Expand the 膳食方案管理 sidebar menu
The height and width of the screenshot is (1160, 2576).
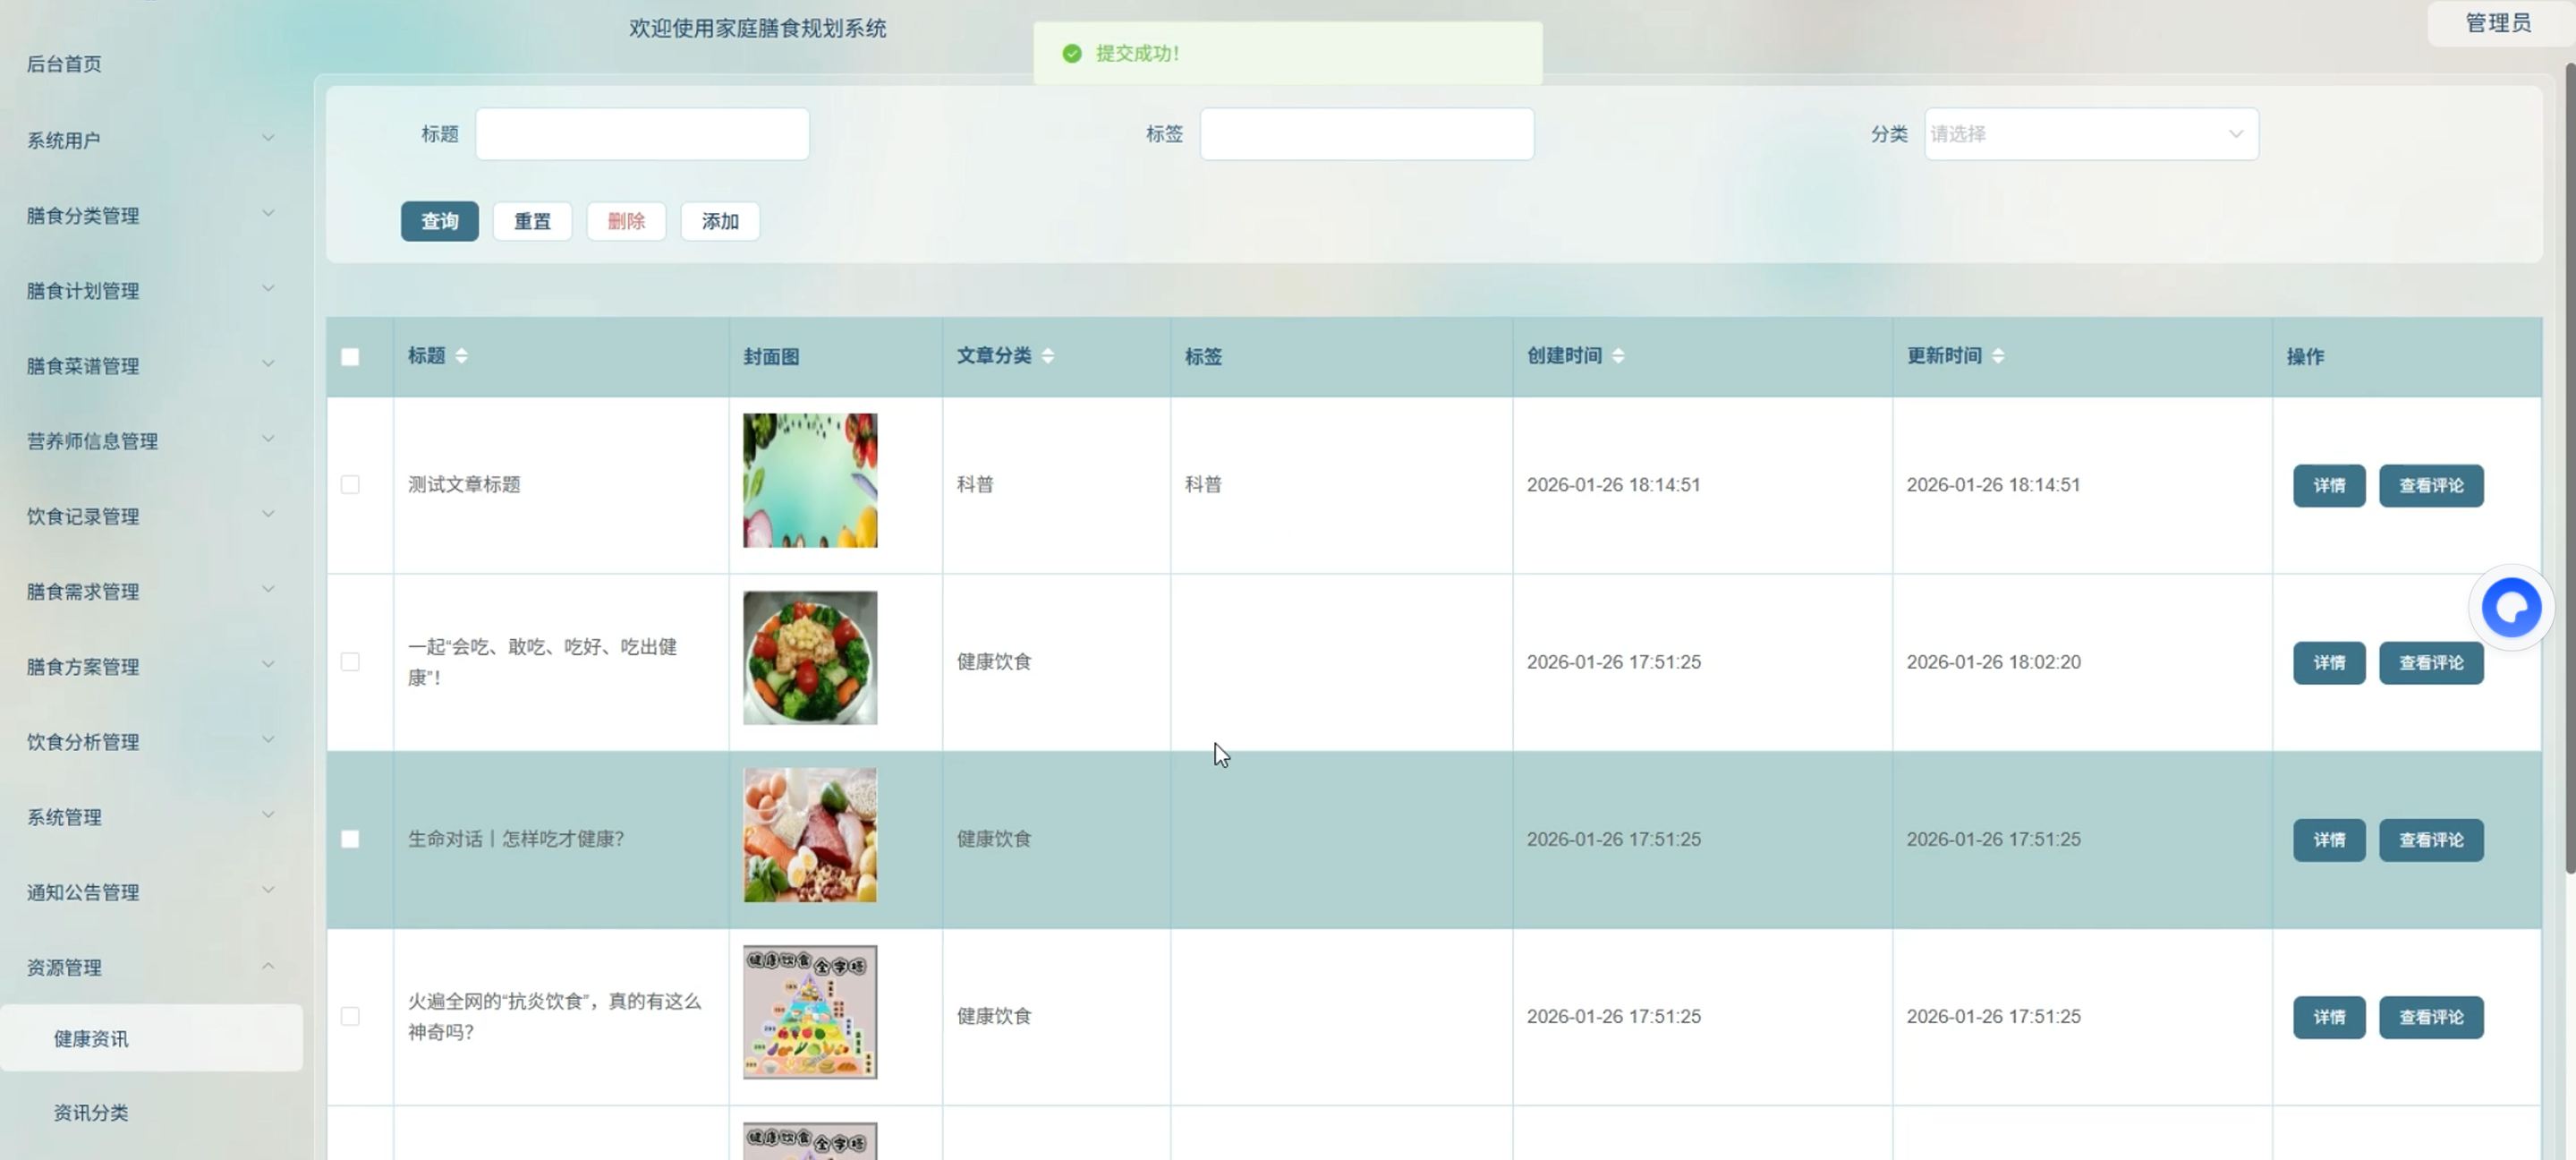pos(150,666)
